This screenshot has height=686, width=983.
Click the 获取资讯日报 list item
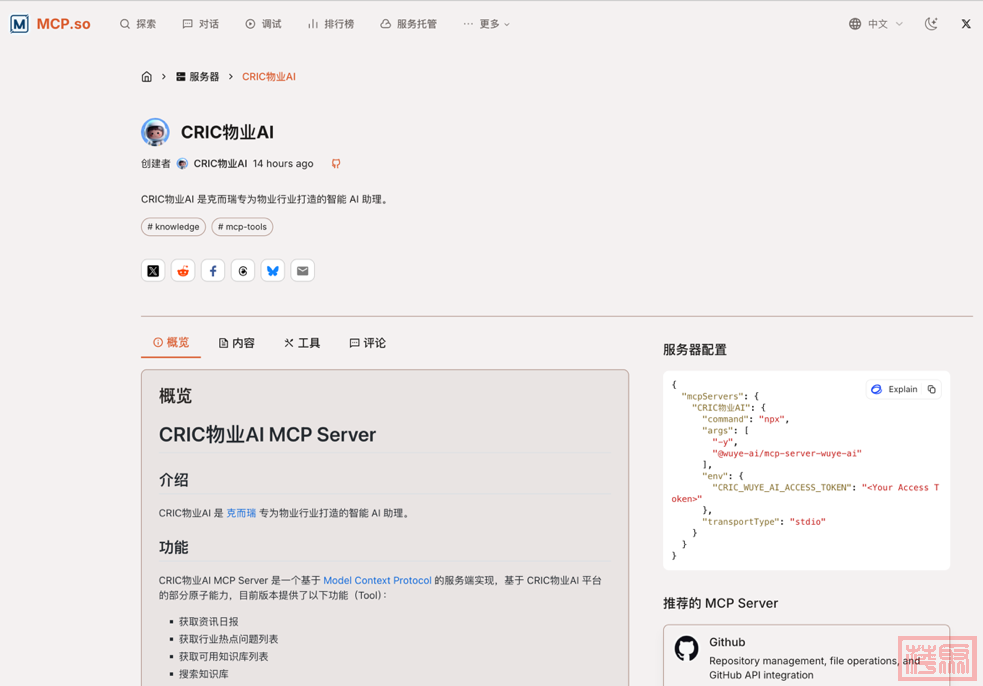tap(209, 621)
